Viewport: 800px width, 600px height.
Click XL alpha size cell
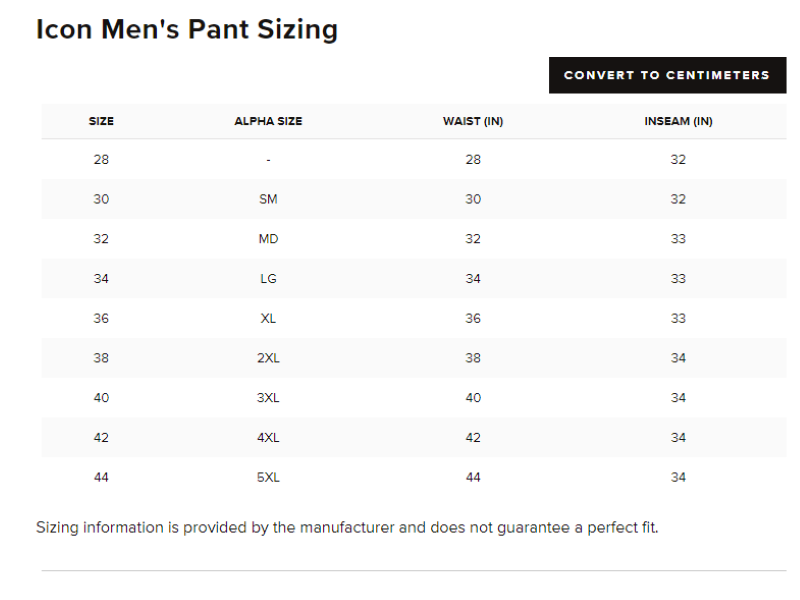[268, 318]
